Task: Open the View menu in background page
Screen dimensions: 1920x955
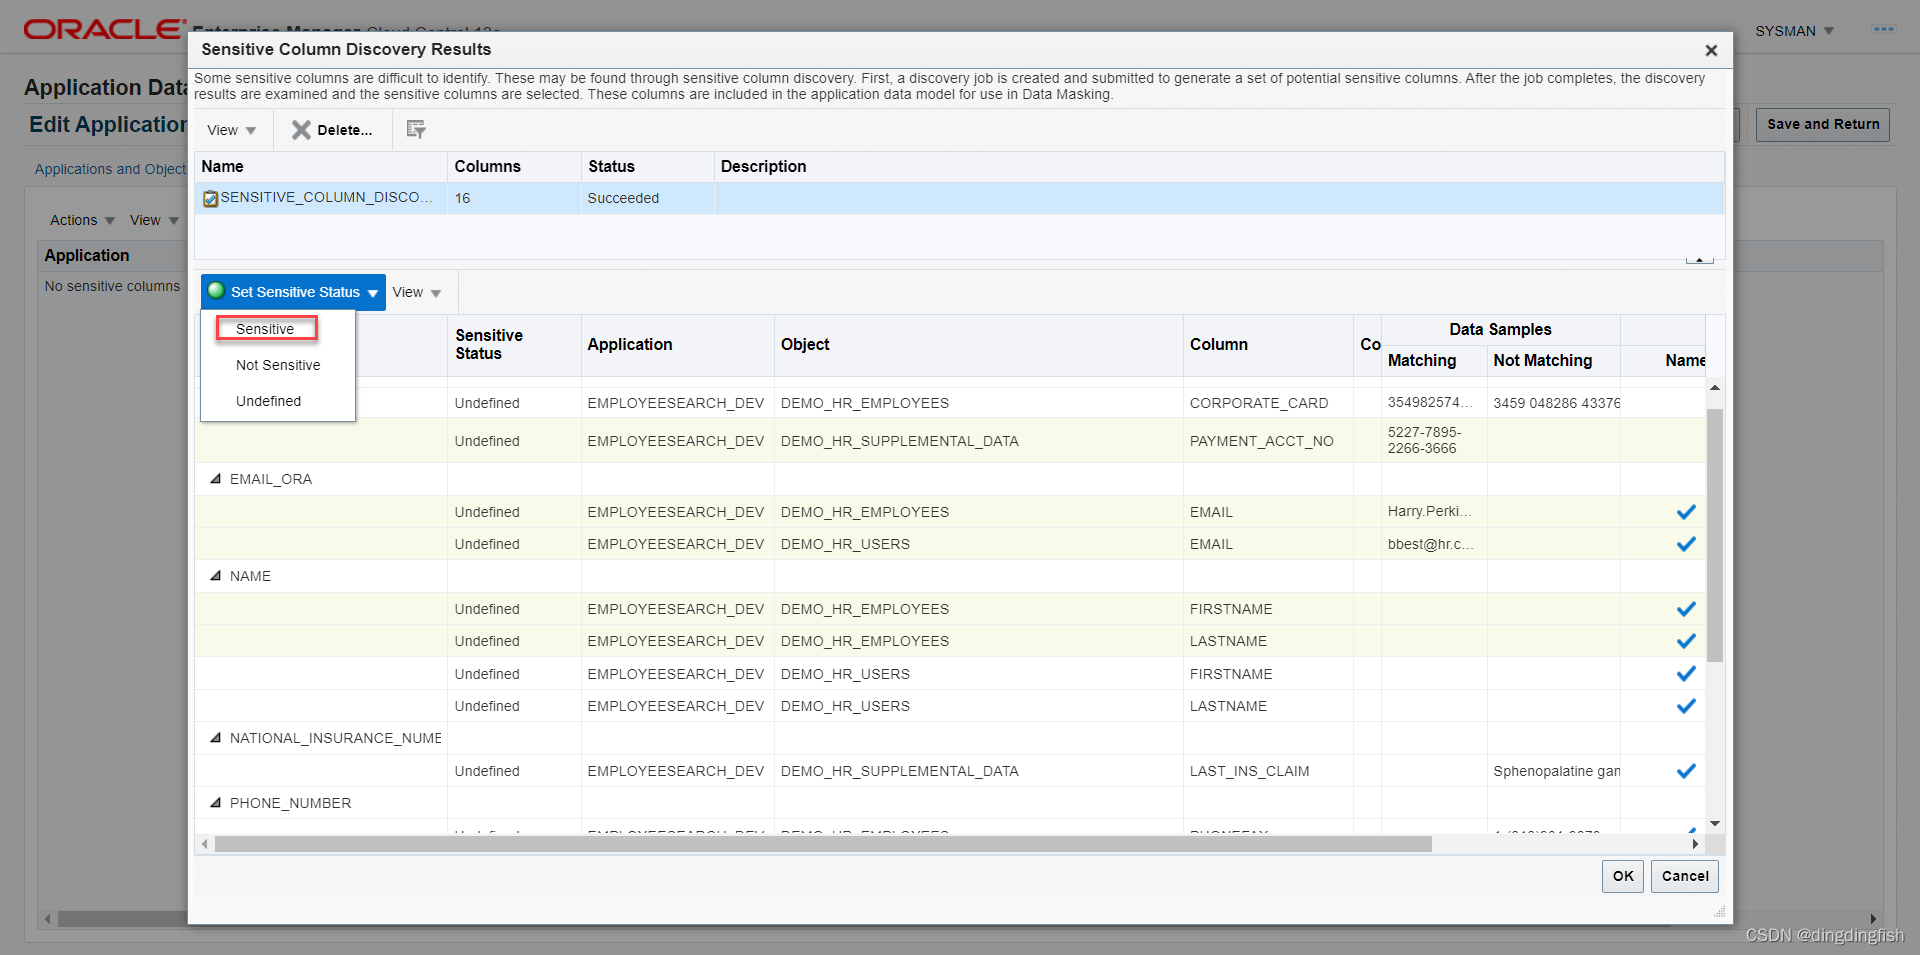Action: tap(154, 220)
